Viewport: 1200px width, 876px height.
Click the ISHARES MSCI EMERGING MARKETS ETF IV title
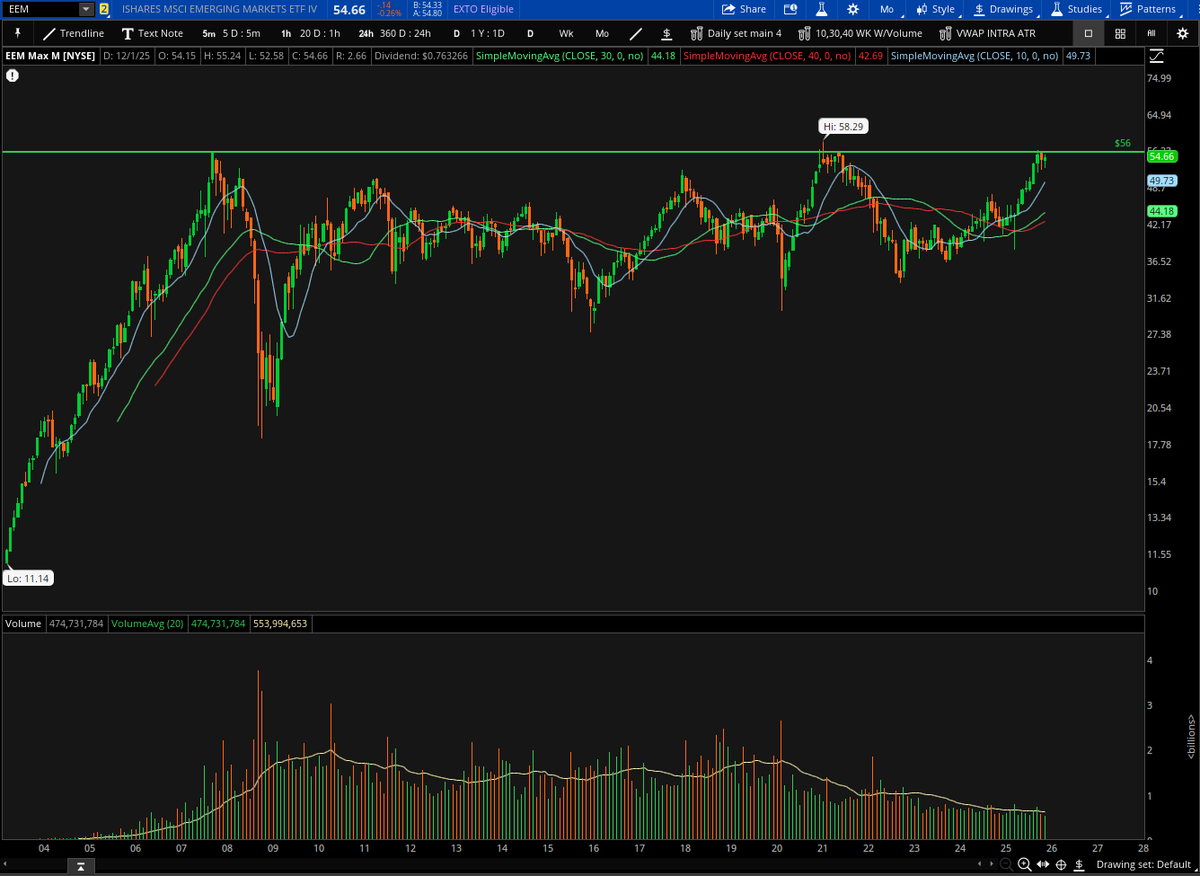pos(219,9)
